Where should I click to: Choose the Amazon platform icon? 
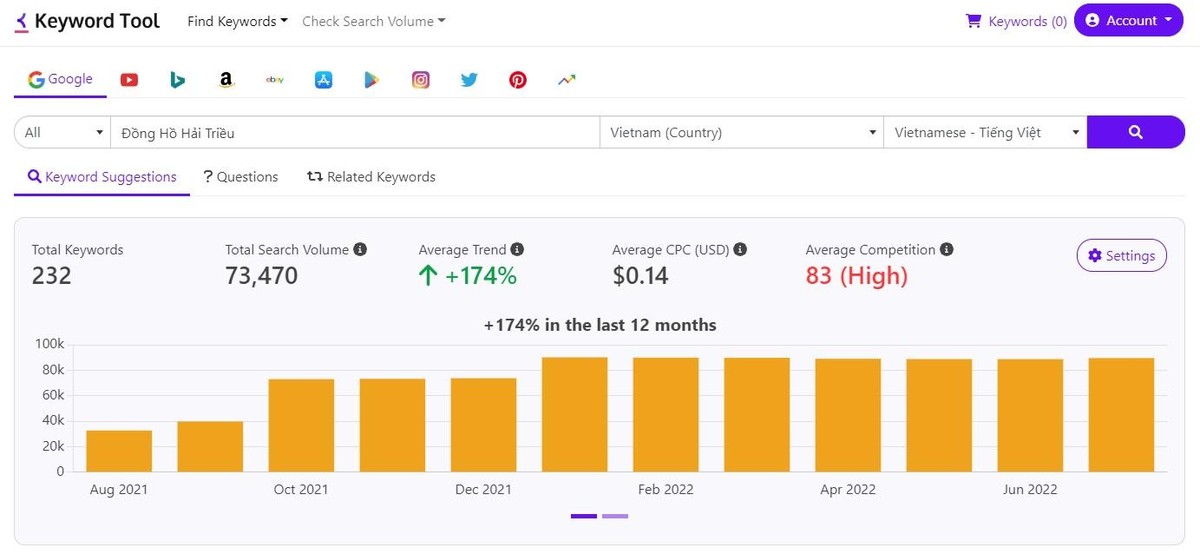click(x=226, y=80)
